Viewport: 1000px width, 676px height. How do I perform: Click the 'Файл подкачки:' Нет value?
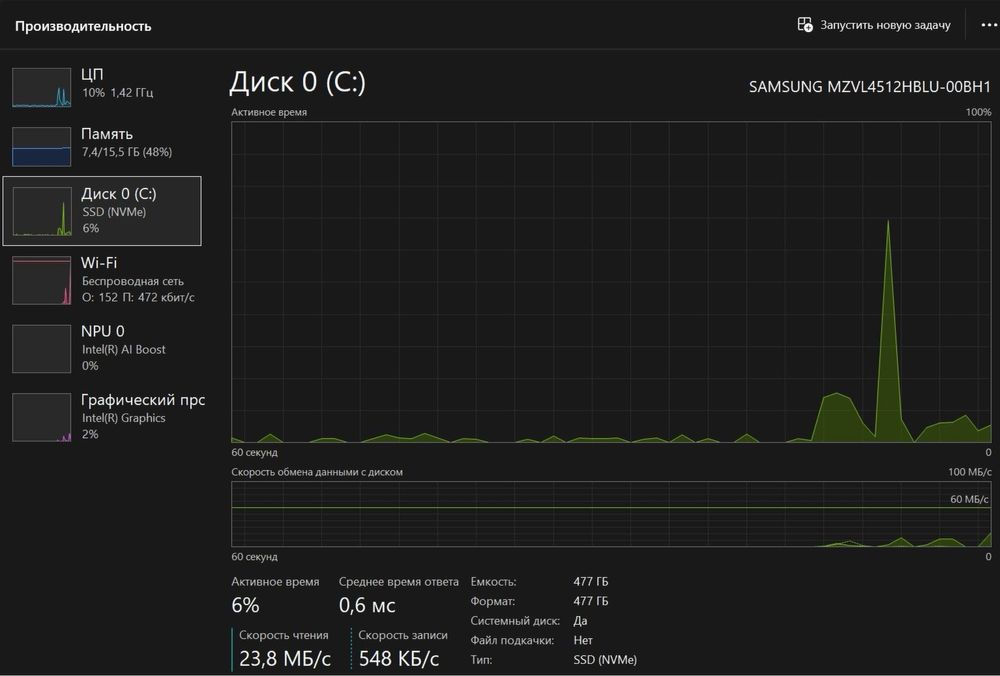click(583, 640)
